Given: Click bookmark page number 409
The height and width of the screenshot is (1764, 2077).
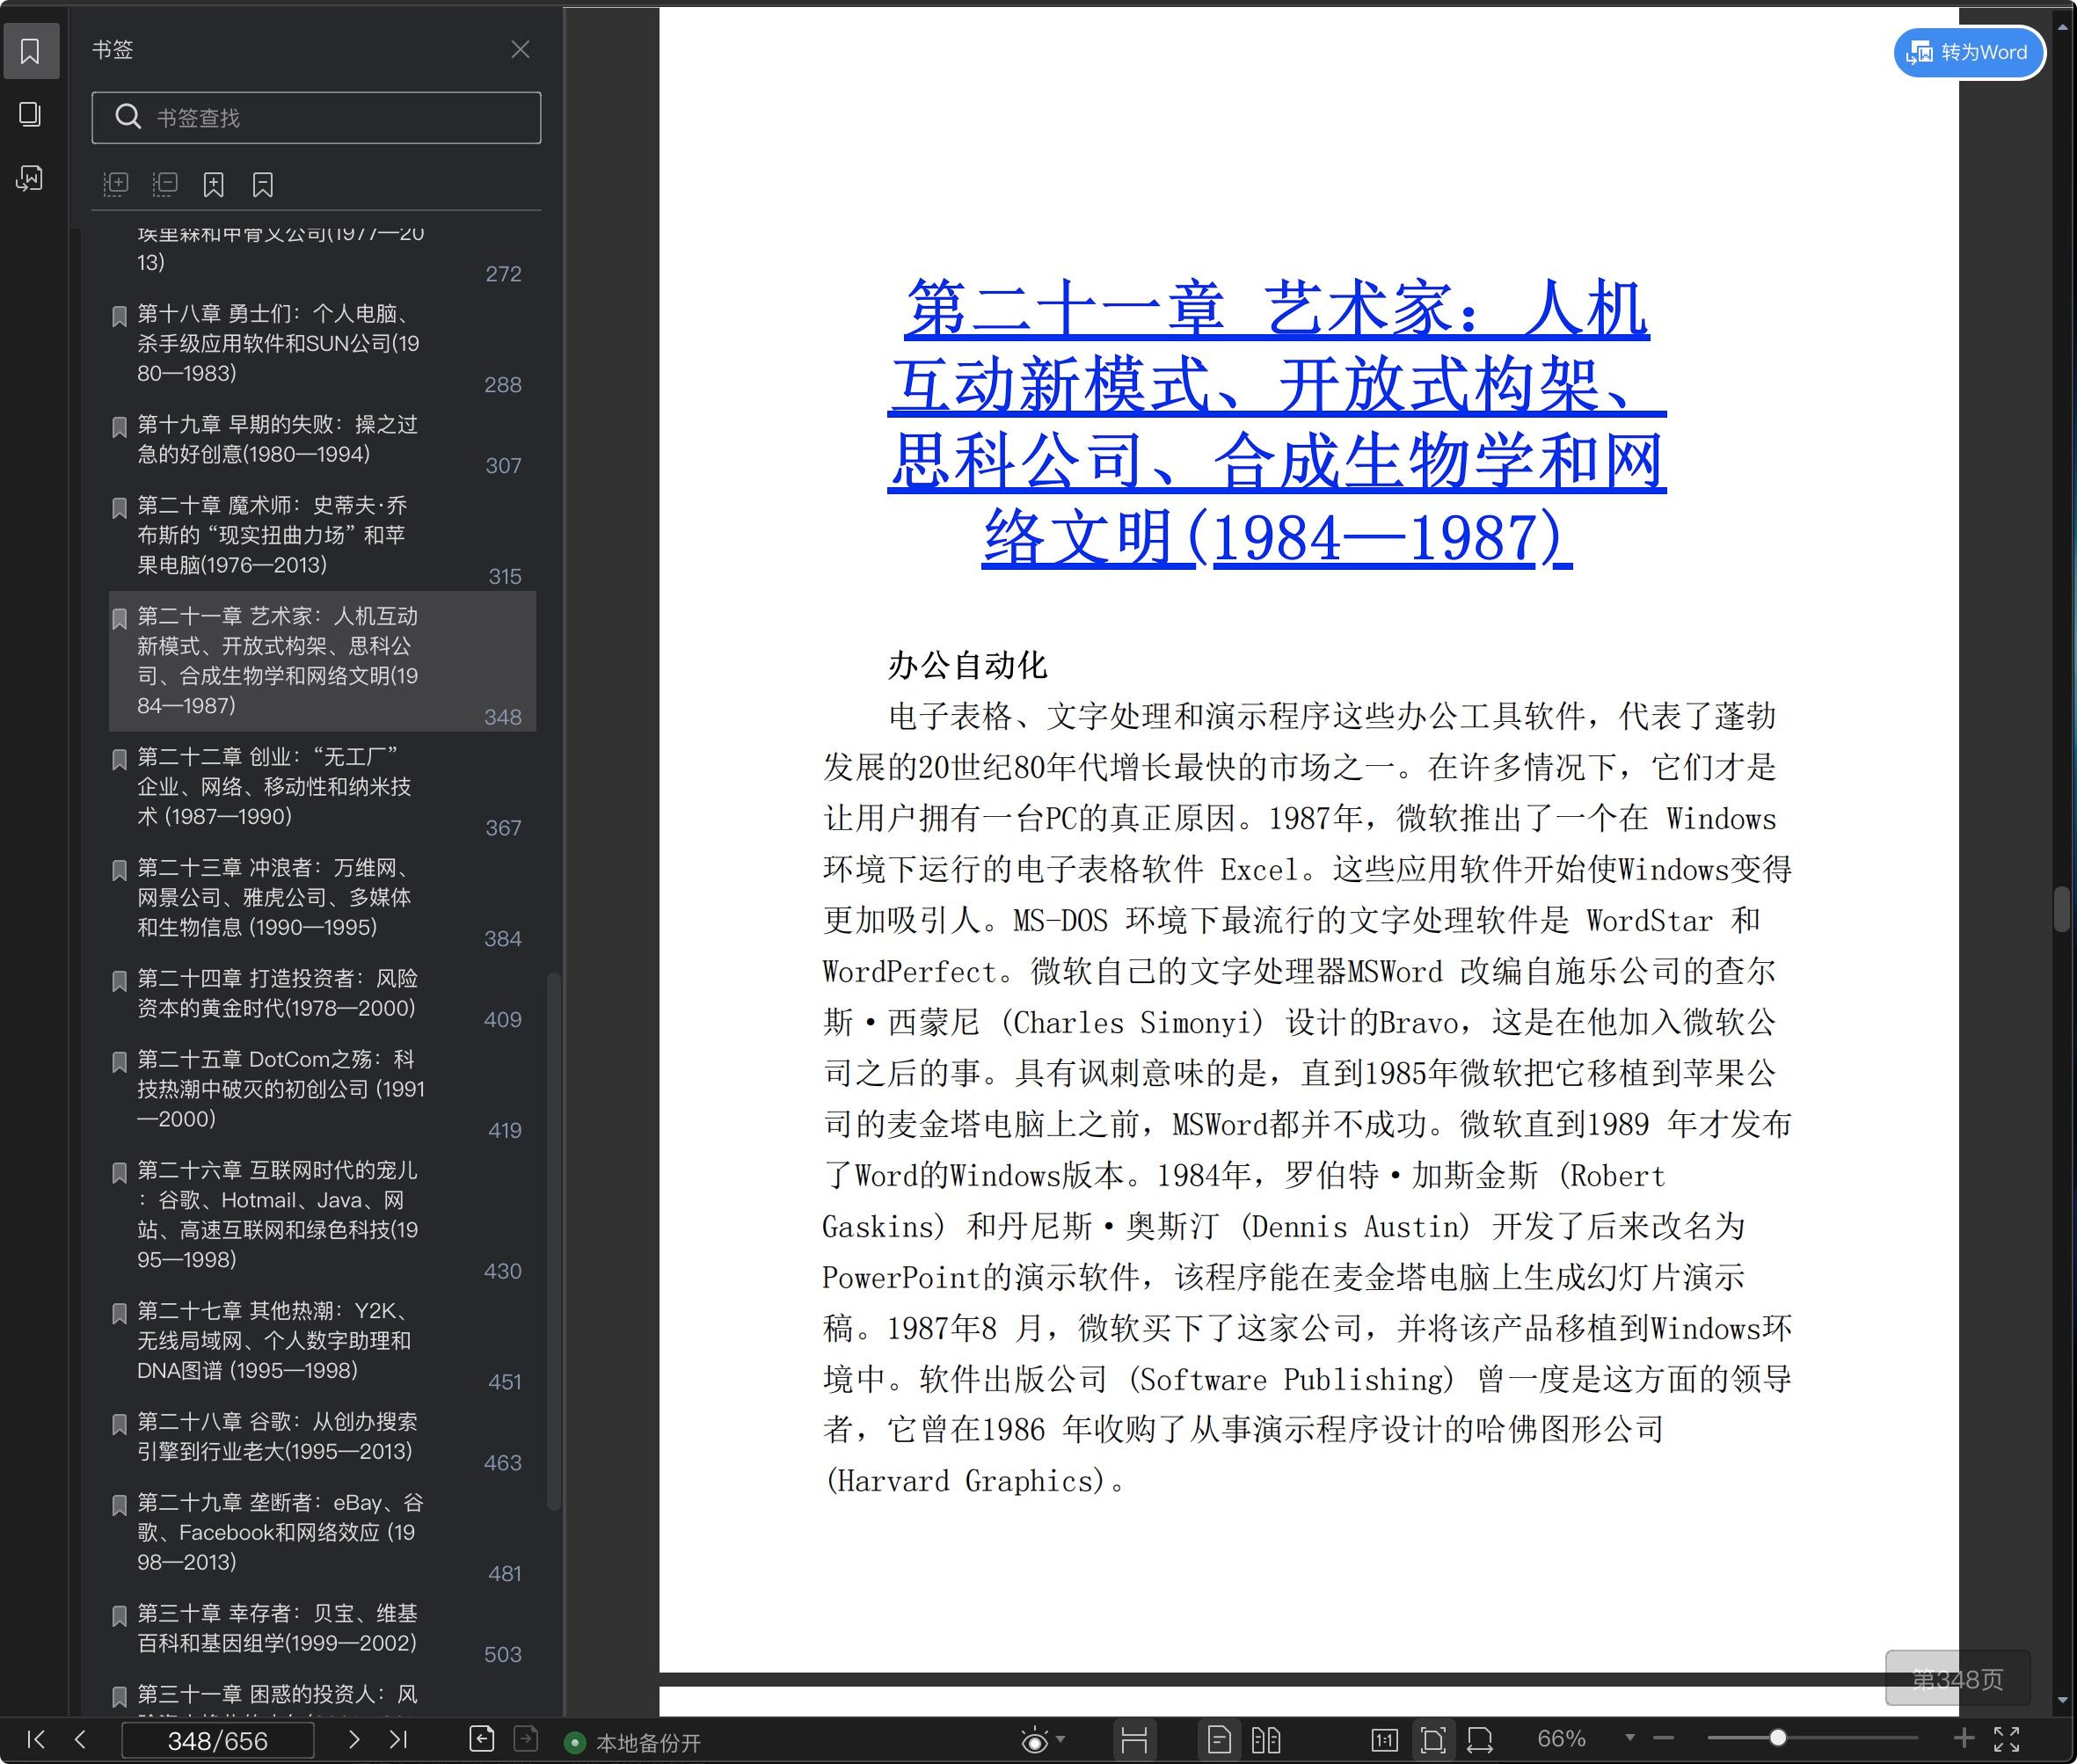Looking at the screenshot, I should pyautogui.click(x=503, y=1020).
